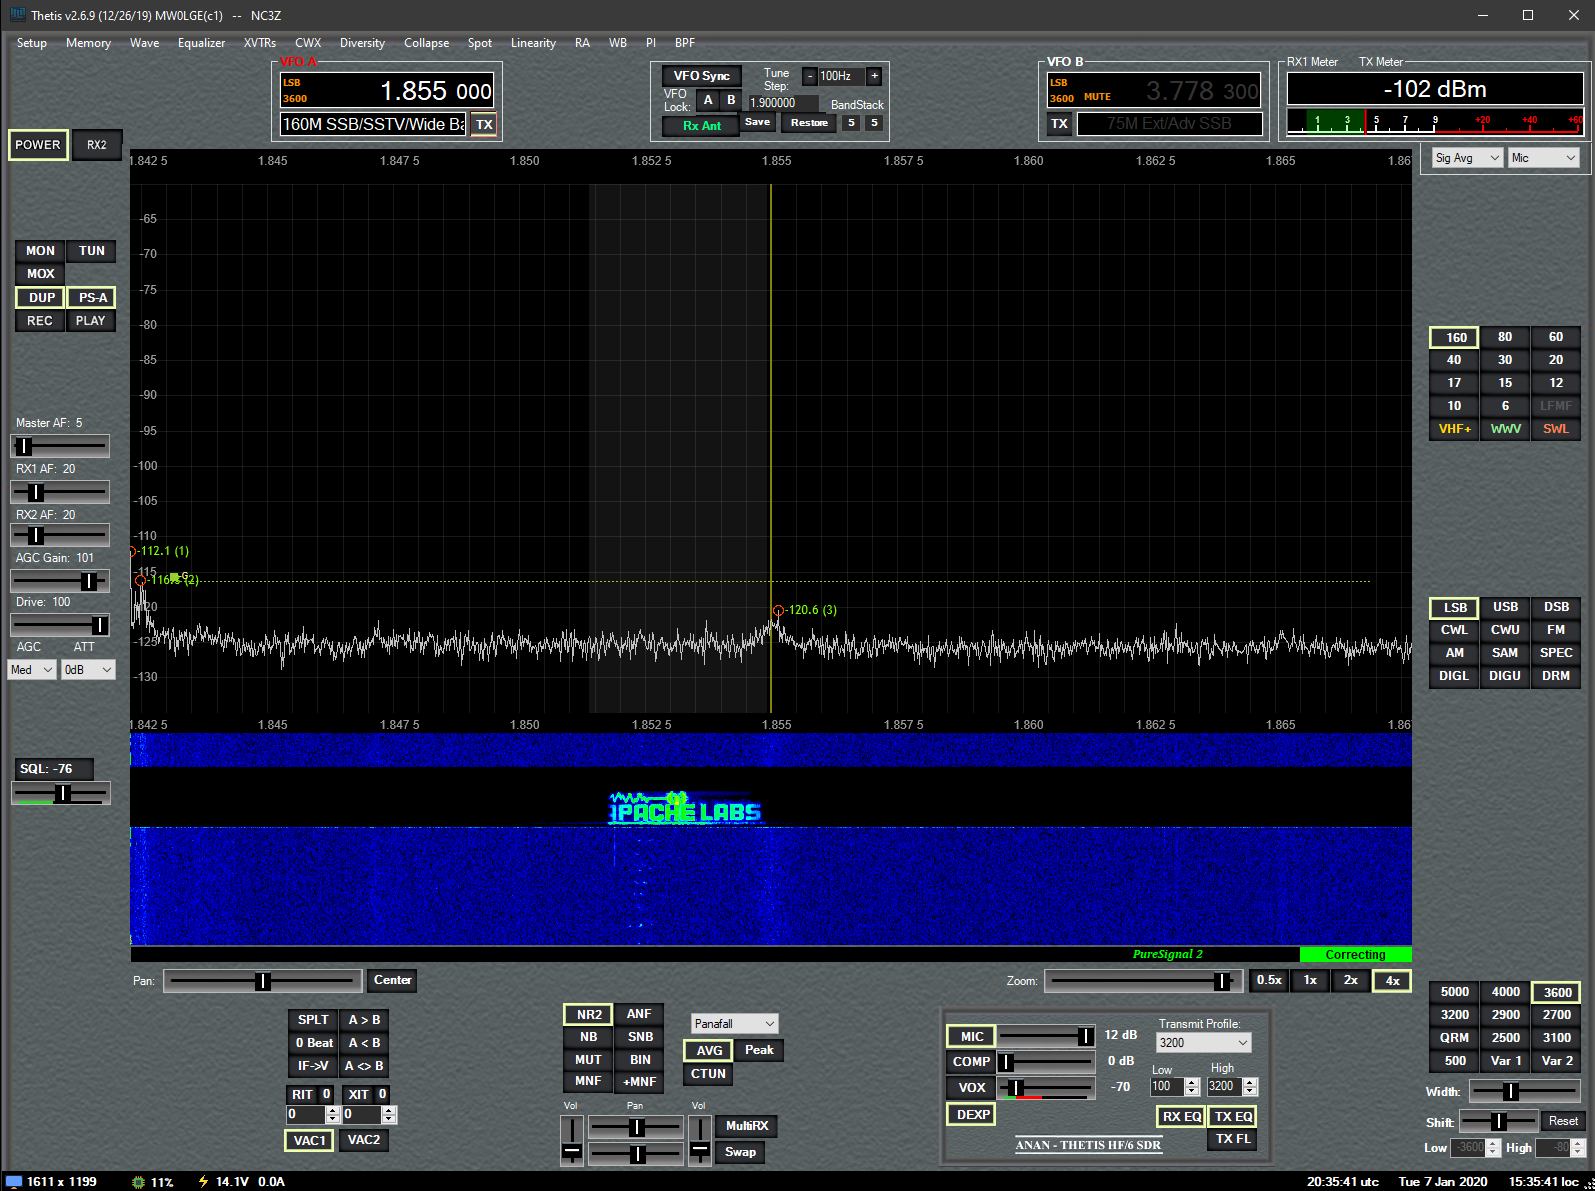Lock VFO A
Viewport: 1595px width, 1191px height.
point(708,100)
